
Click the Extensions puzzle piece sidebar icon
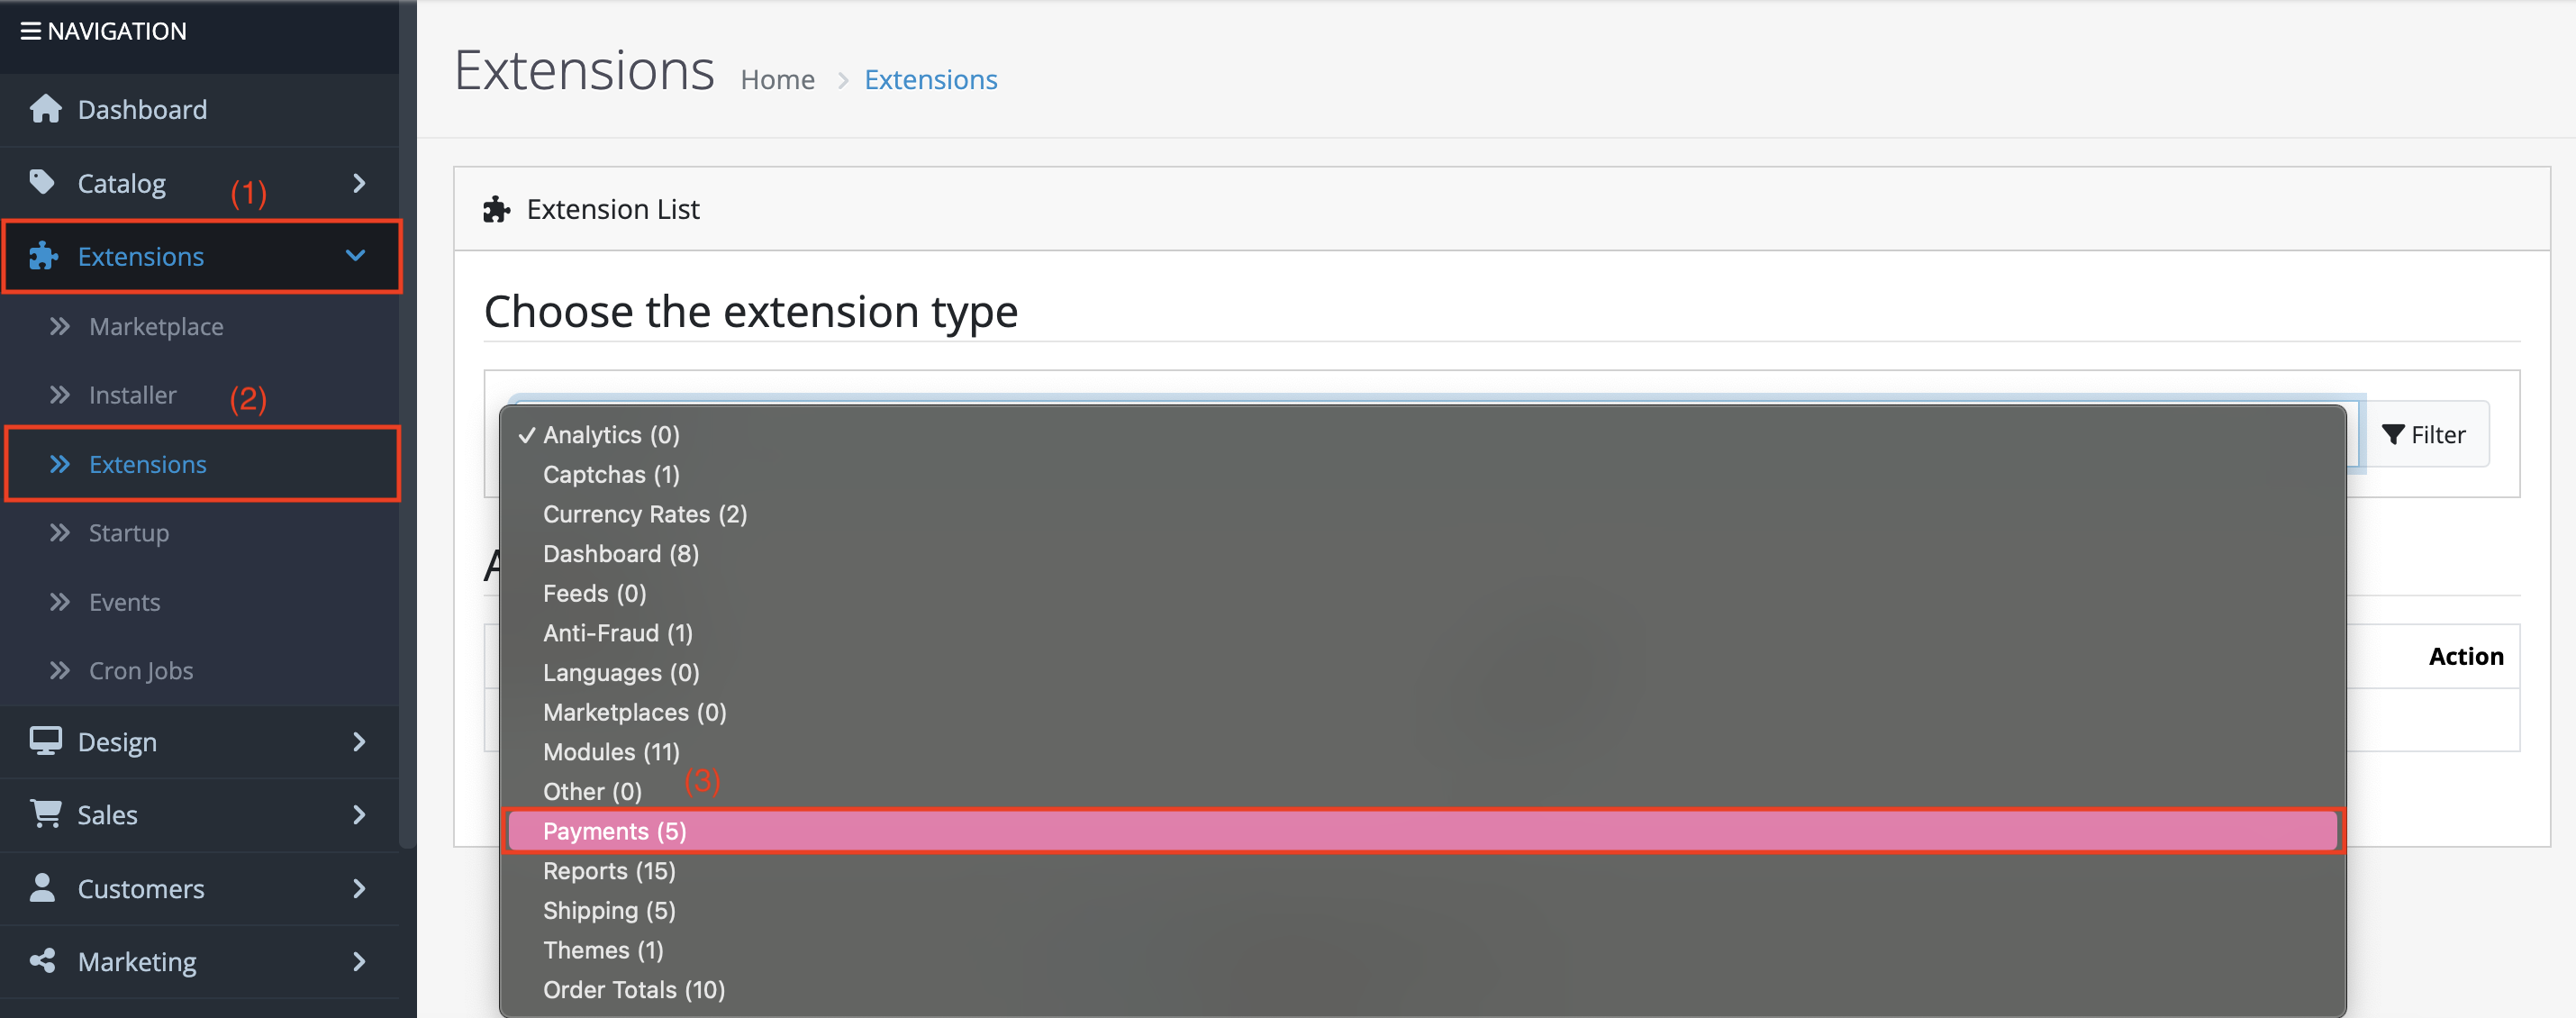[x=43, y=256]
